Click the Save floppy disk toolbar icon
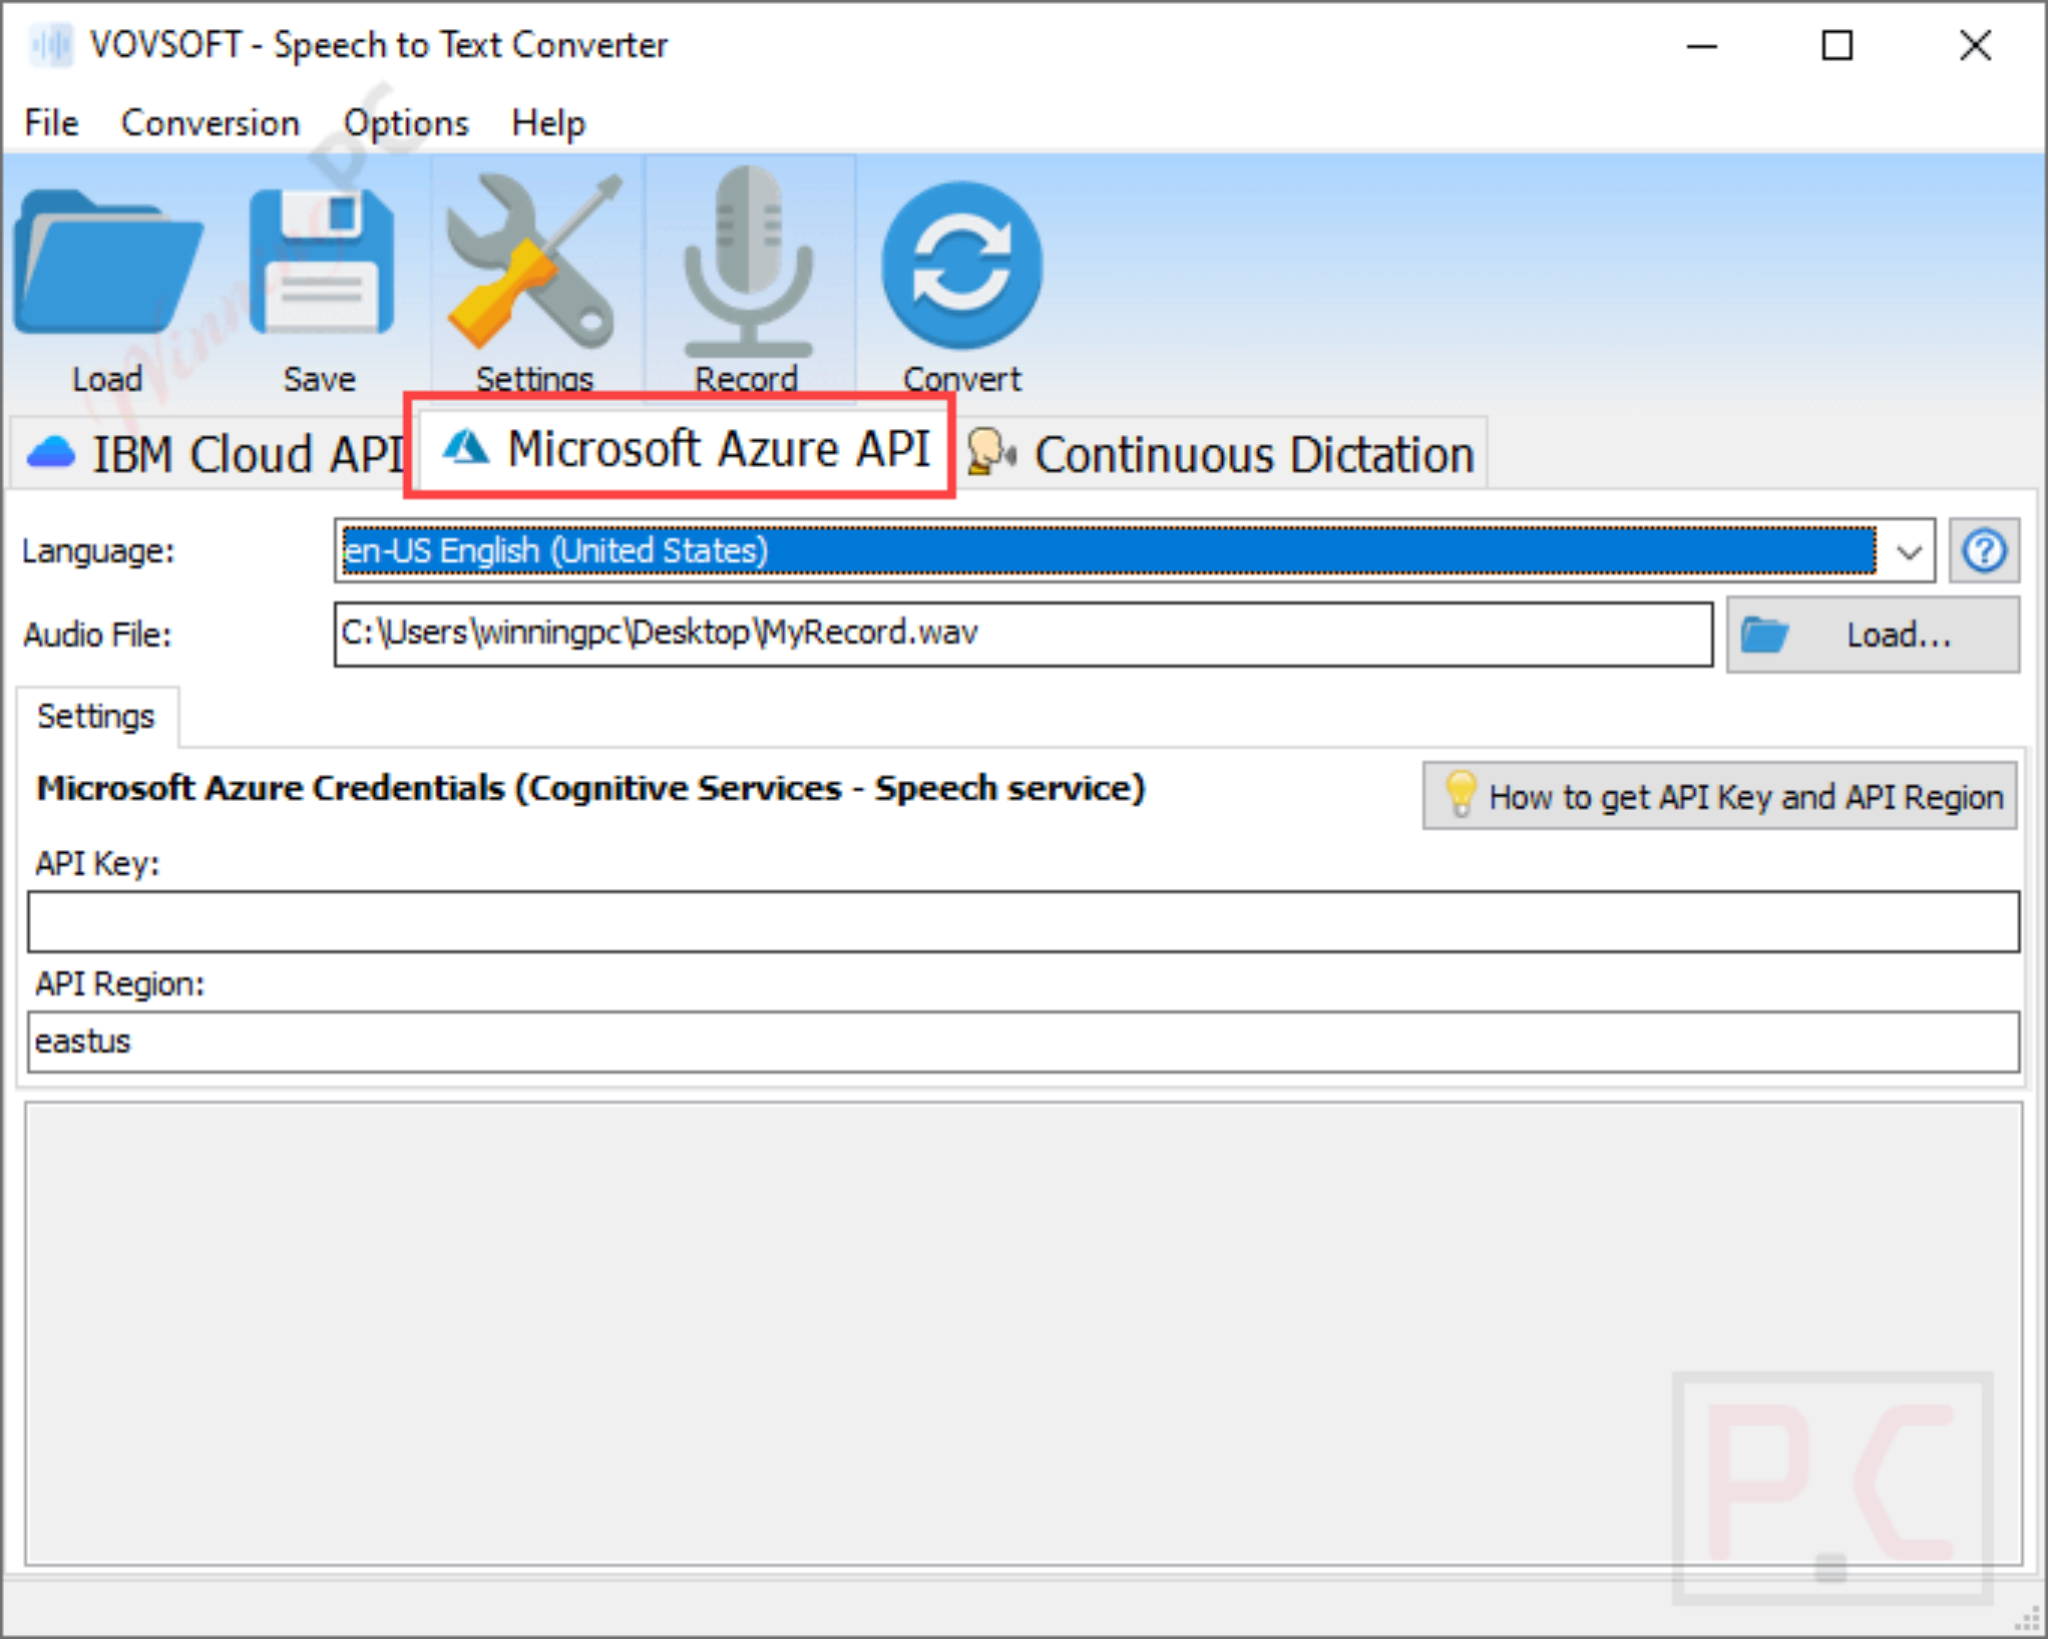 coord(321,262)
